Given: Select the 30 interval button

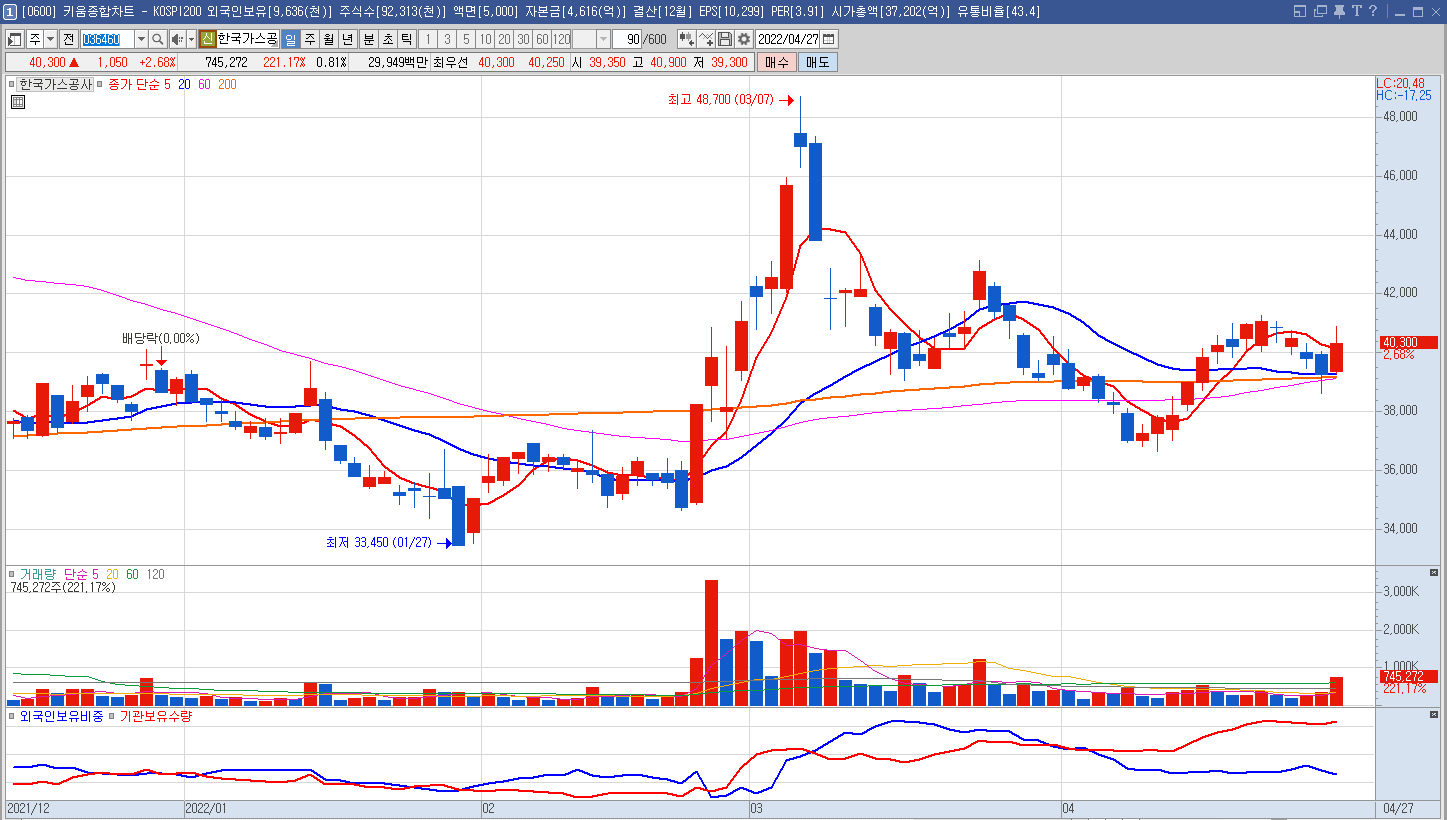Looking at the screenshot, I should pos(523,39).
